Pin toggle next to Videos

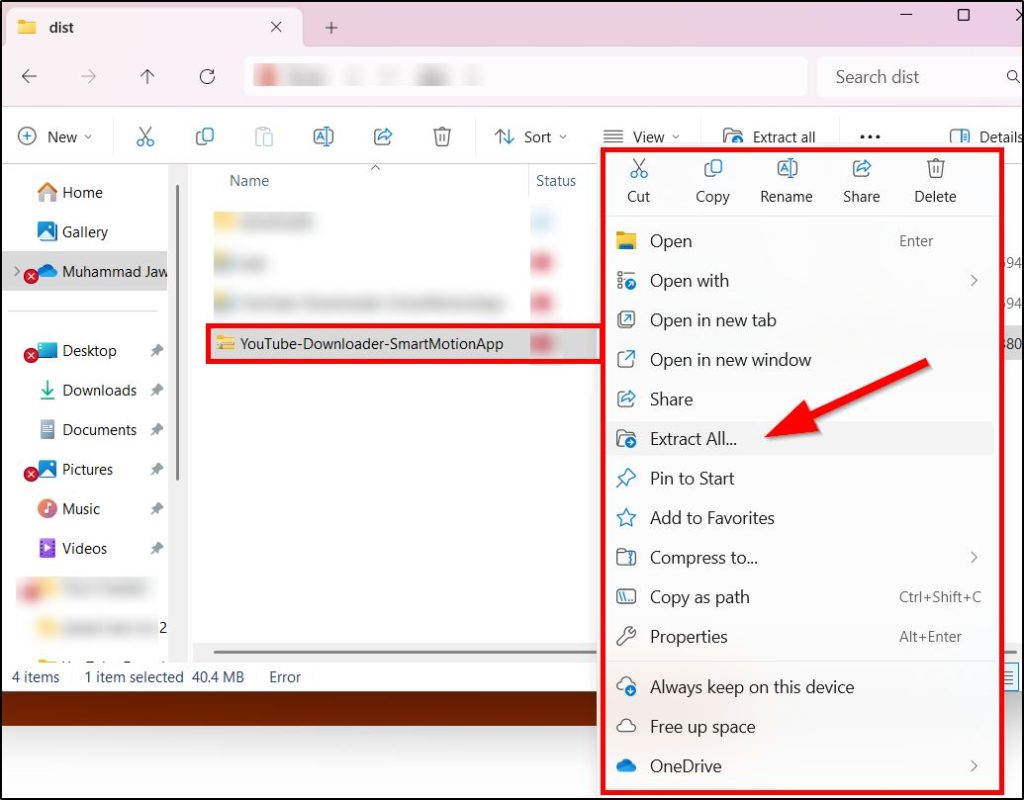[157, 549]
